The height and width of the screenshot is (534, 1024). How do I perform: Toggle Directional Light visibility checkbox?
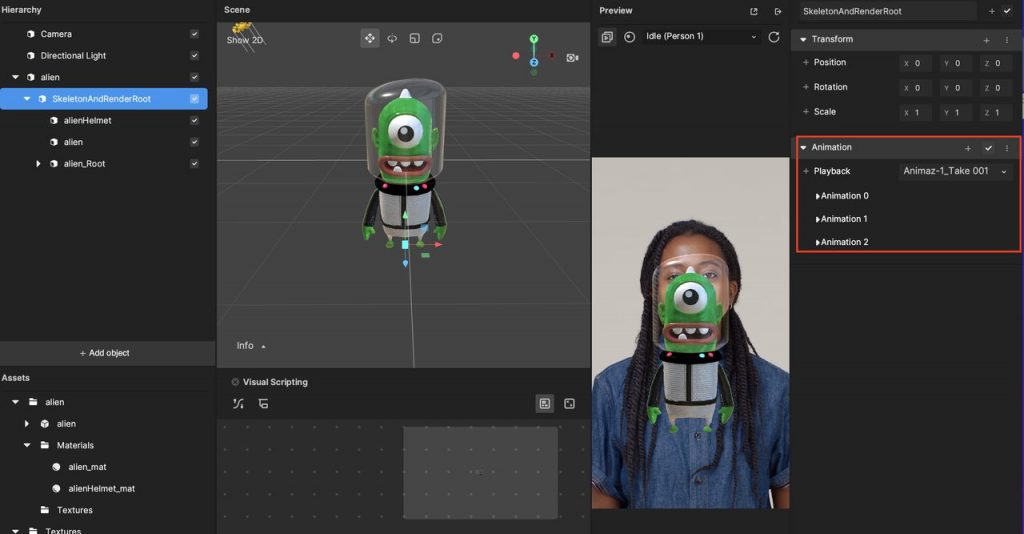(195, 55)
